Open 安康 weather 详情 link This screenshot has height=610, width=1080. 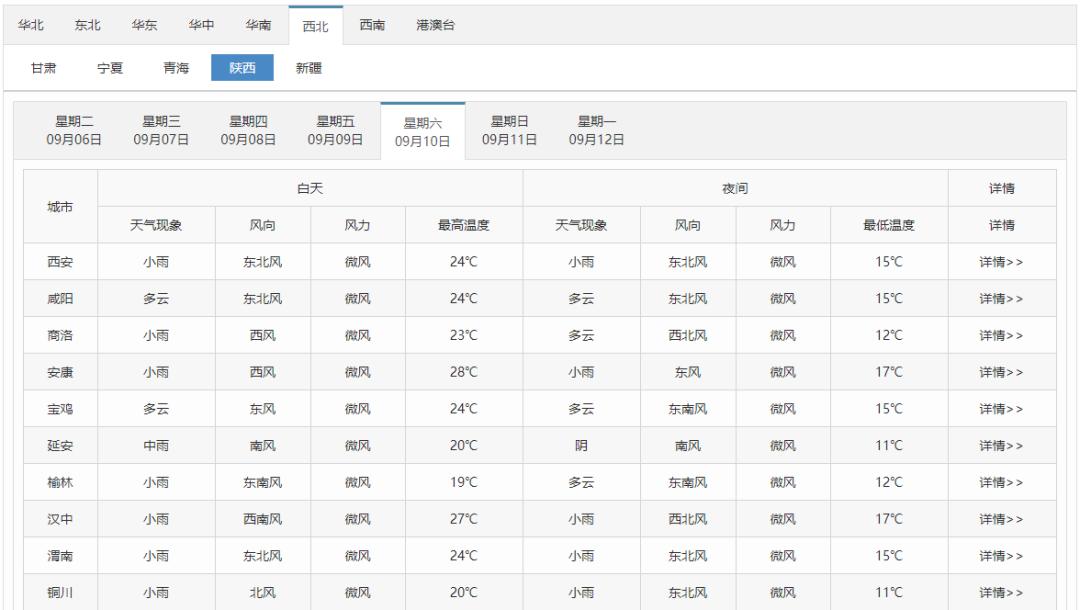point(1001,372)
